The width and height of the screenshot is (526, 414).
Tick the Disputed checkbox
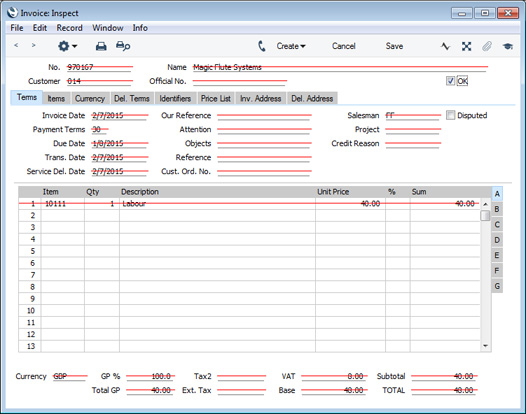click(450, 115)
